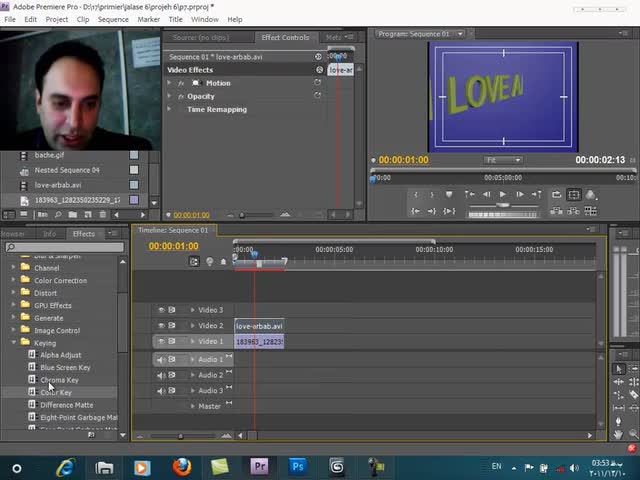This screenshot has width=640, height=480.
Task: Open the Sequence menu
Action: (113, 19)
